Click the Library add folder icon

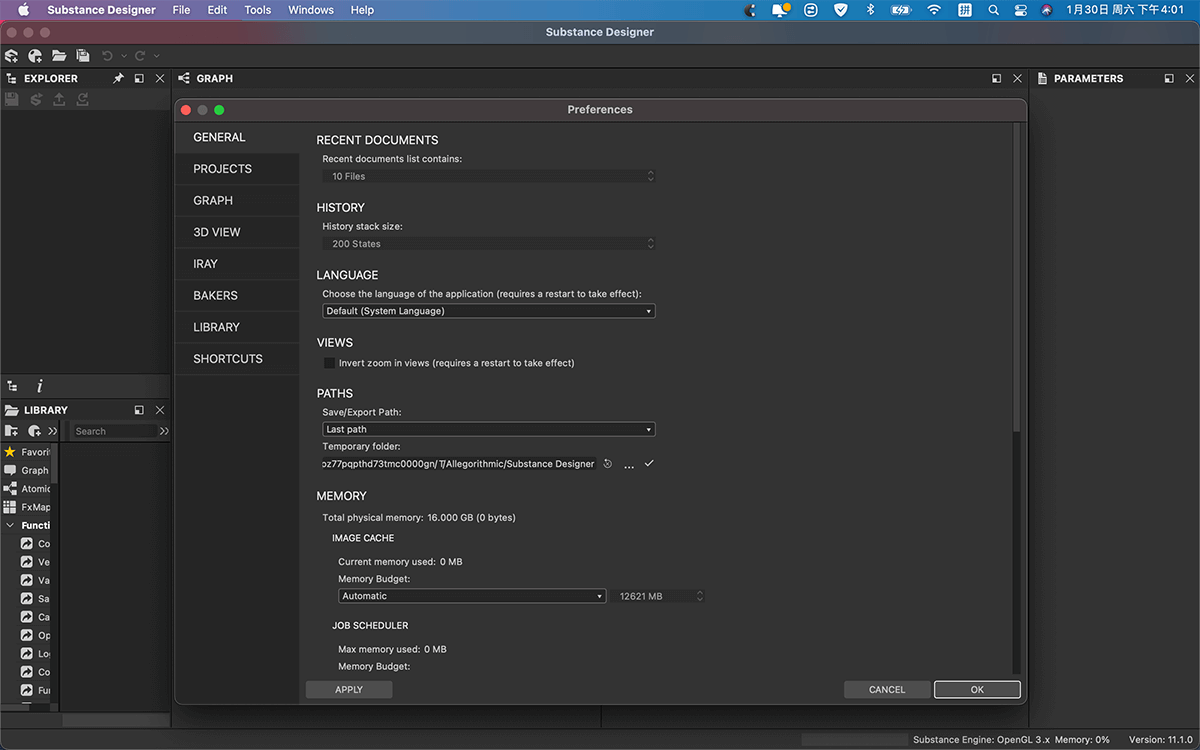12,431
